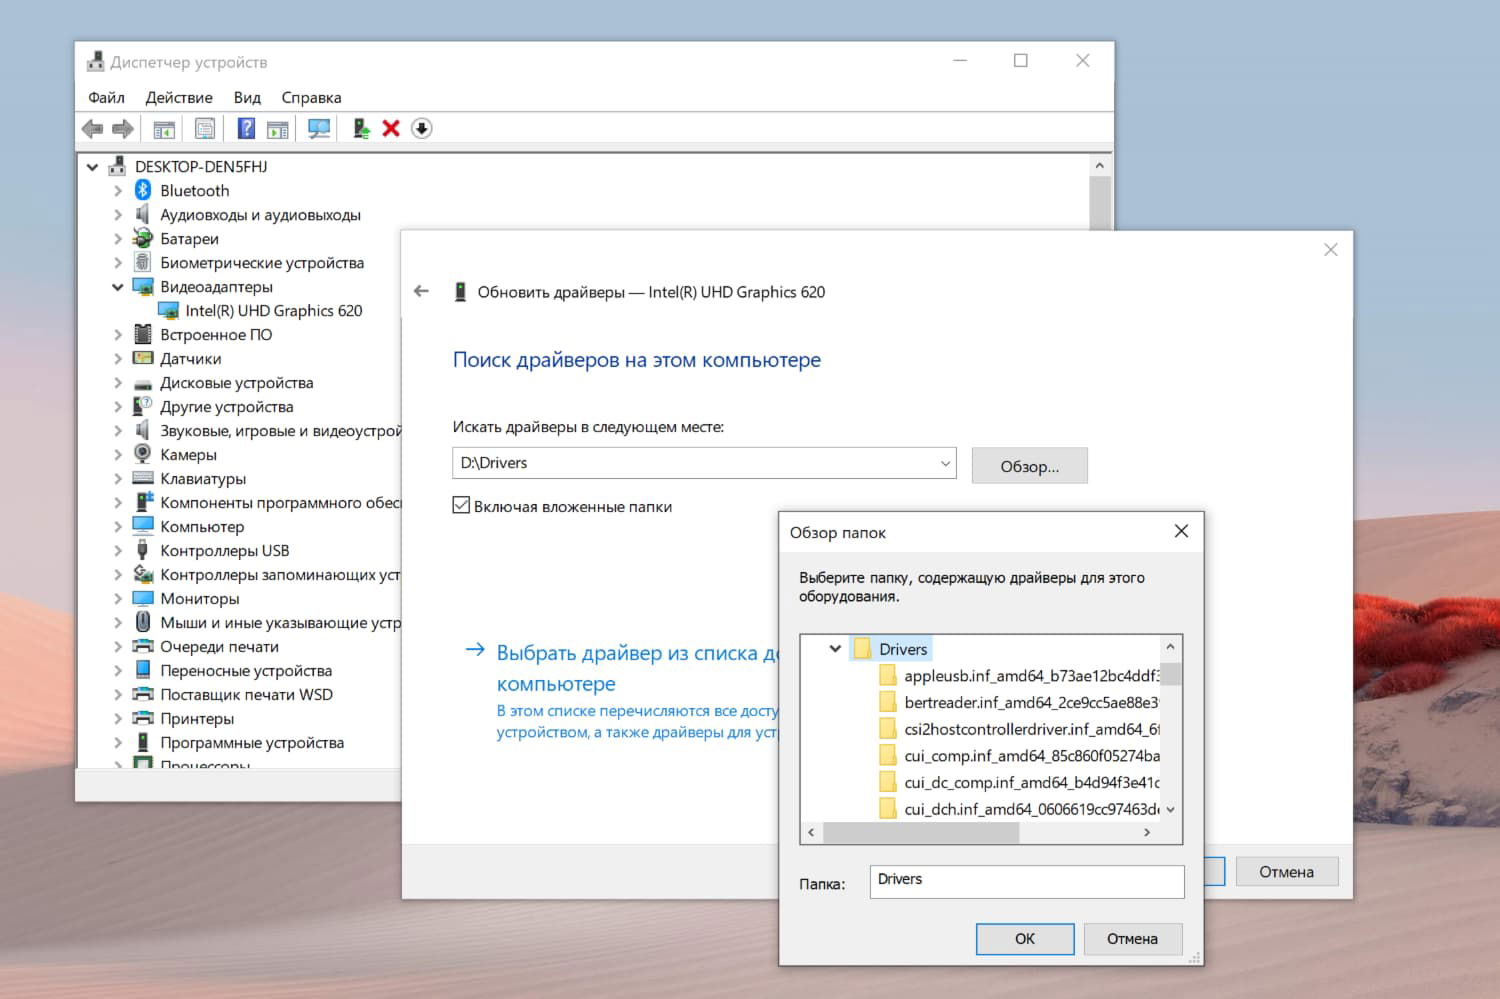Toggle the console tree pane toolbar icon
This screenshot has width=1500, height=999.
click(164, 129)
